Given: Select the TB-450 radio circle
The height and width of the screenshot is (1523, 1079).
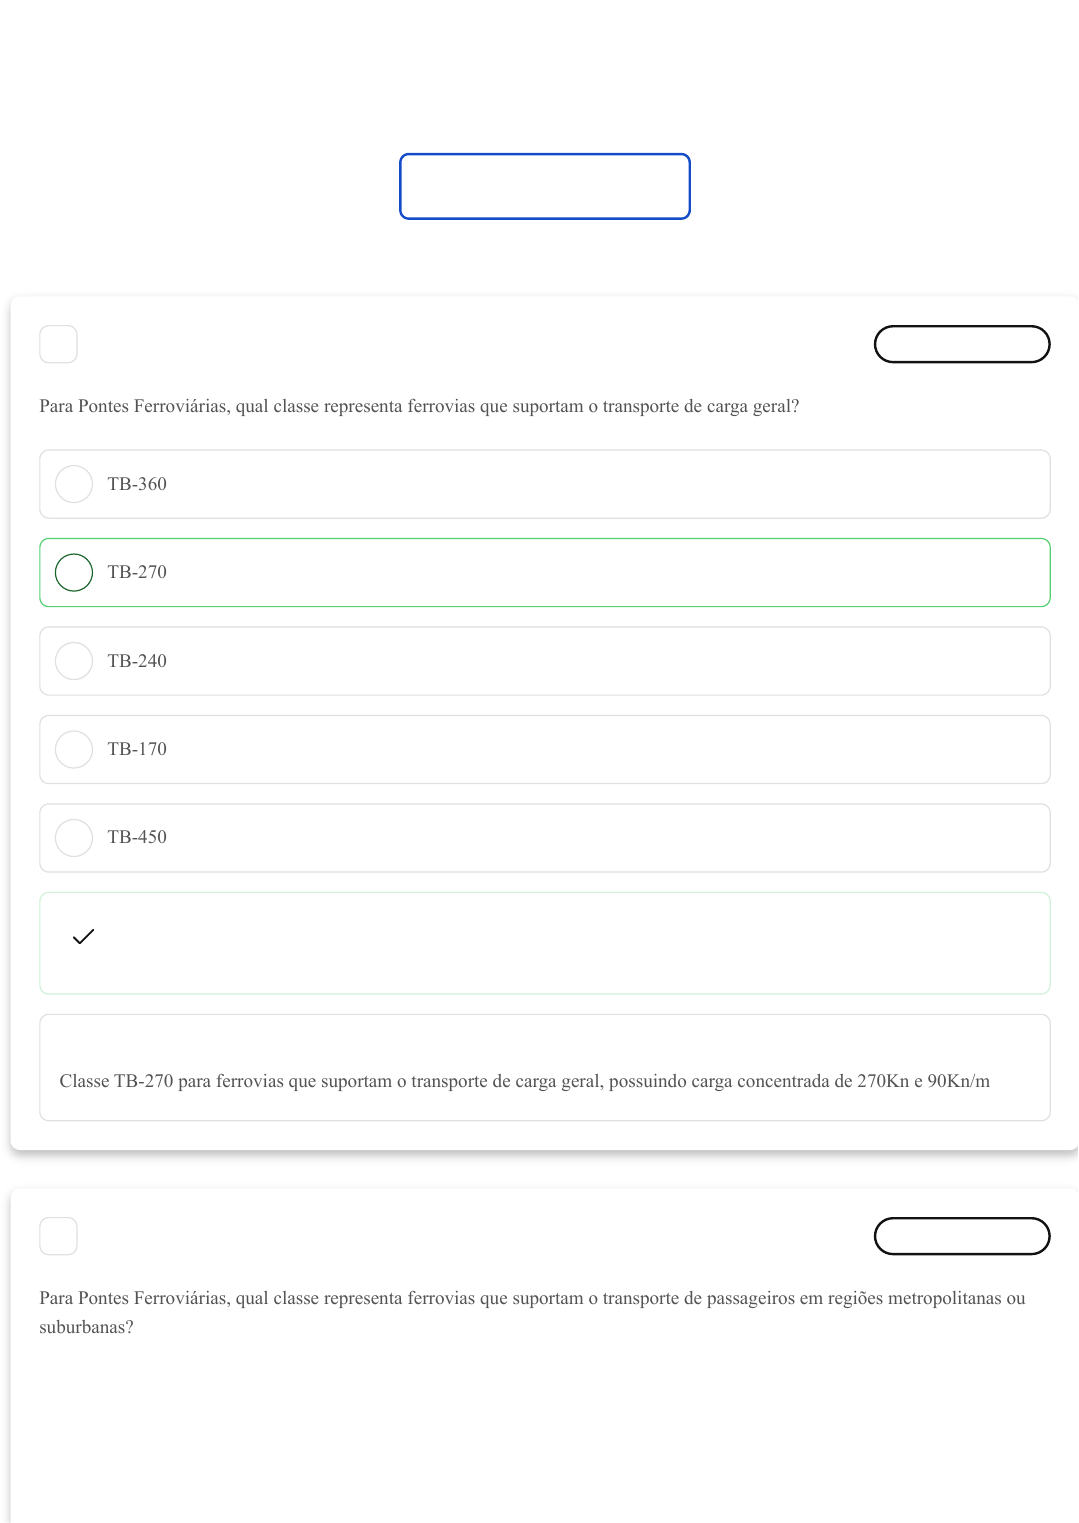Looking at the screenshot, I should (74, 837).
